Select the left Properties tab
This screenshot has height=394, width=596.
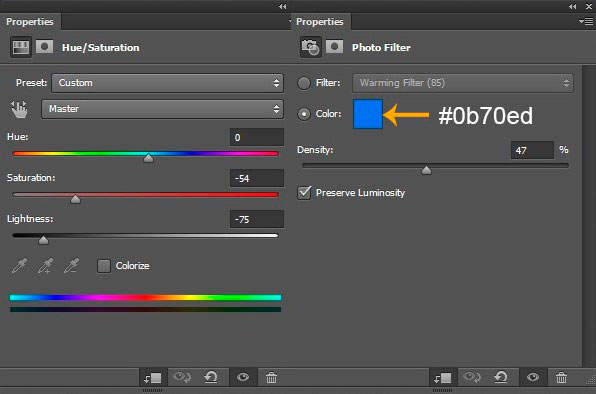coord(30,22)
